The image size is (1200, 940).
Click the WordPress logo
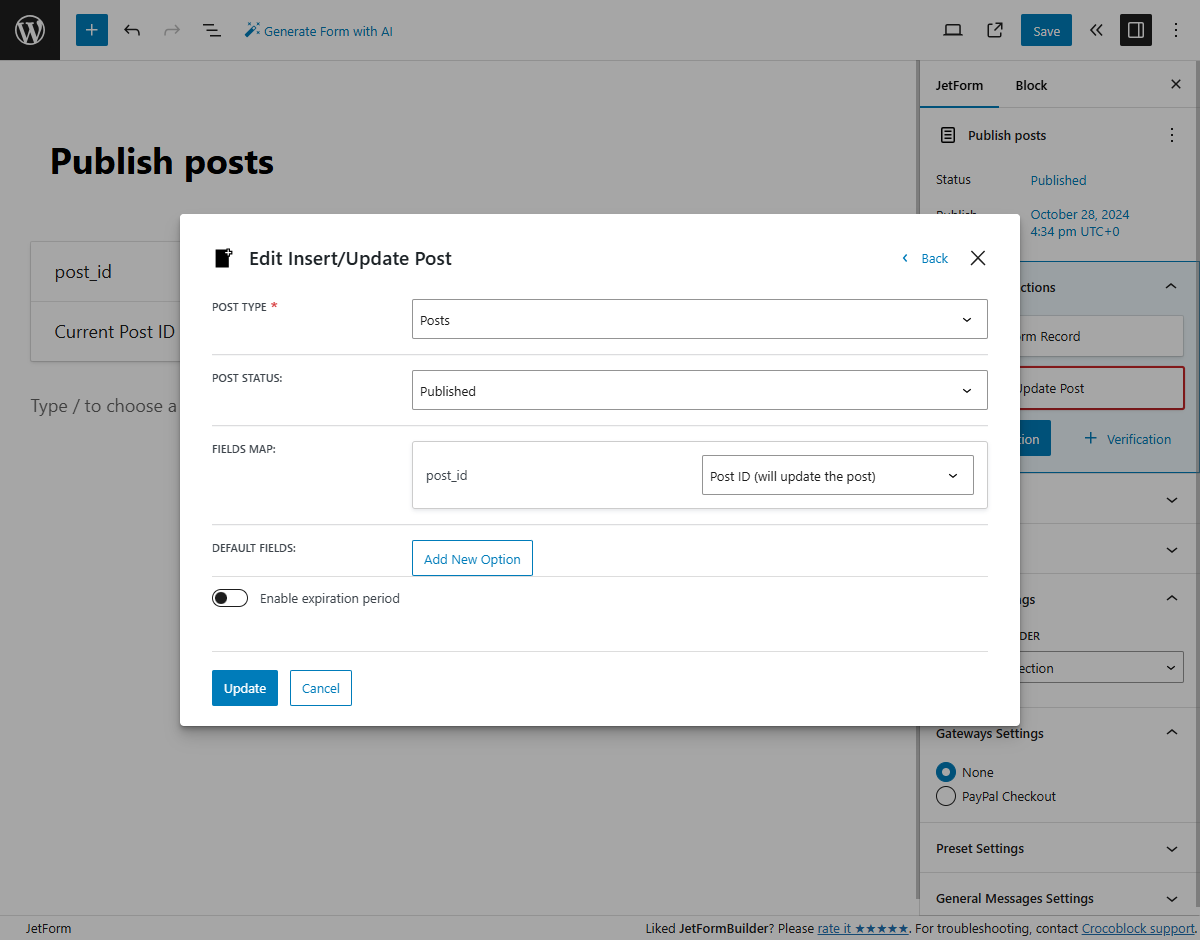[x=29, y=30]
